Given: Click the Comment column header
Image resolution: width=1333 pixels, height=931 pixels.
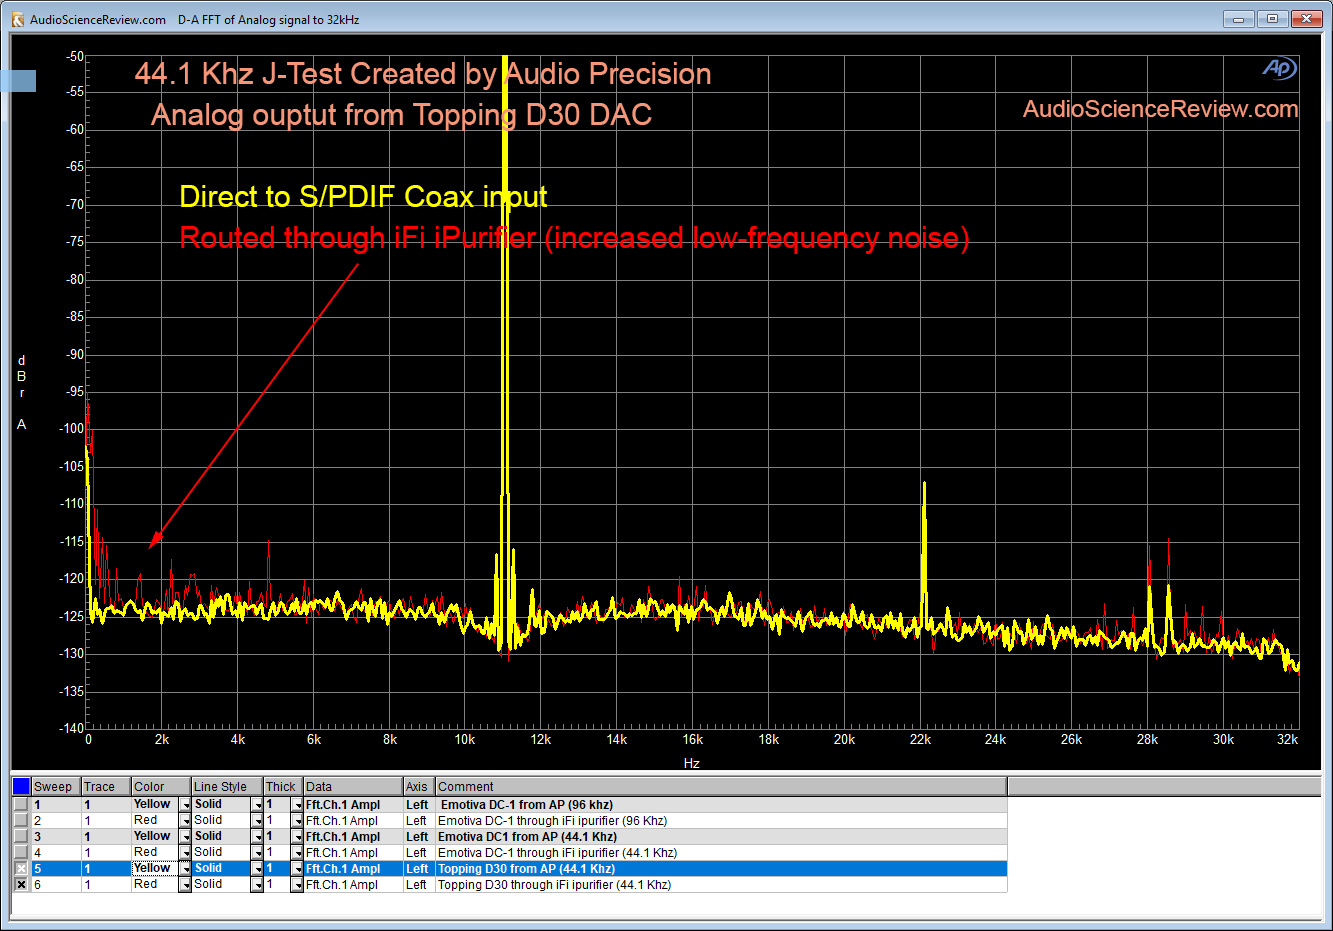Looking at the screenshot, I should [x=721, y=787].
